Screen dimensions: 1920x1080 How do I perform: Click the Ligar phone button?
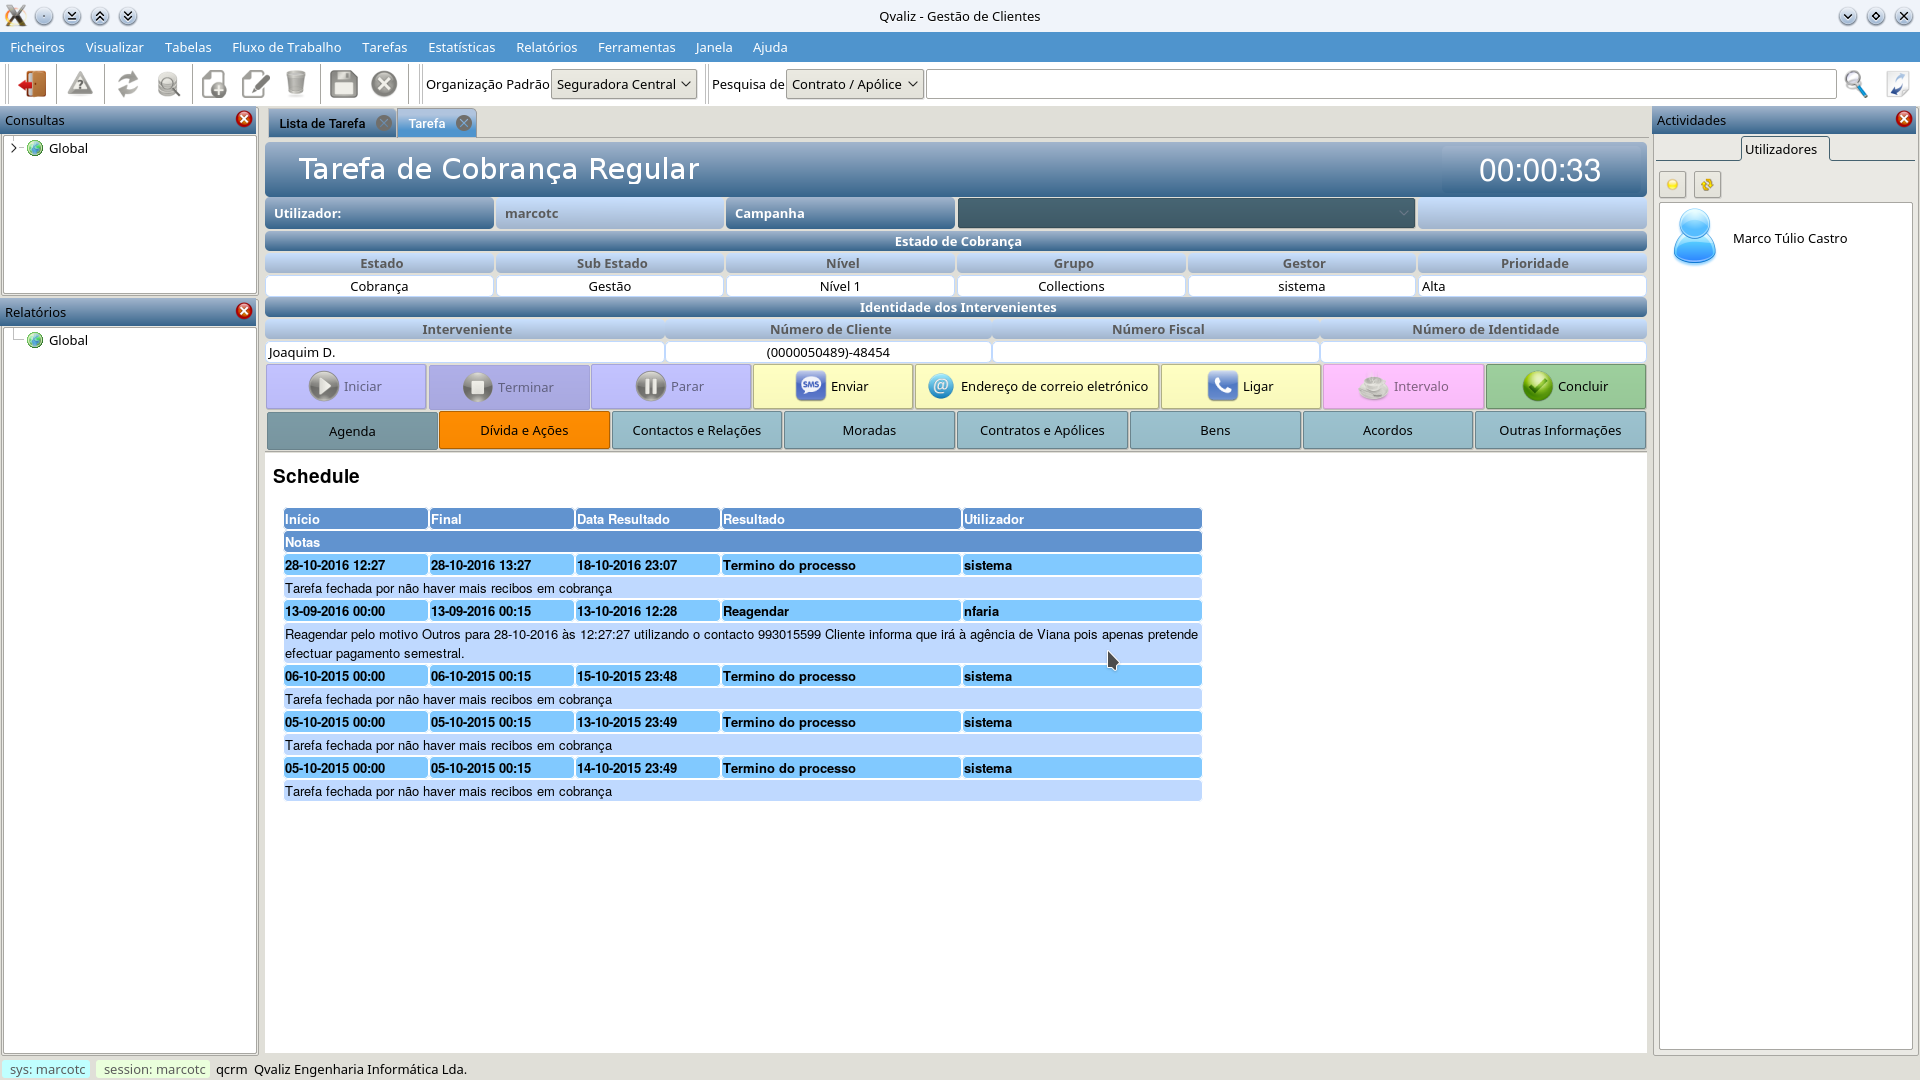click(1240, 387)
